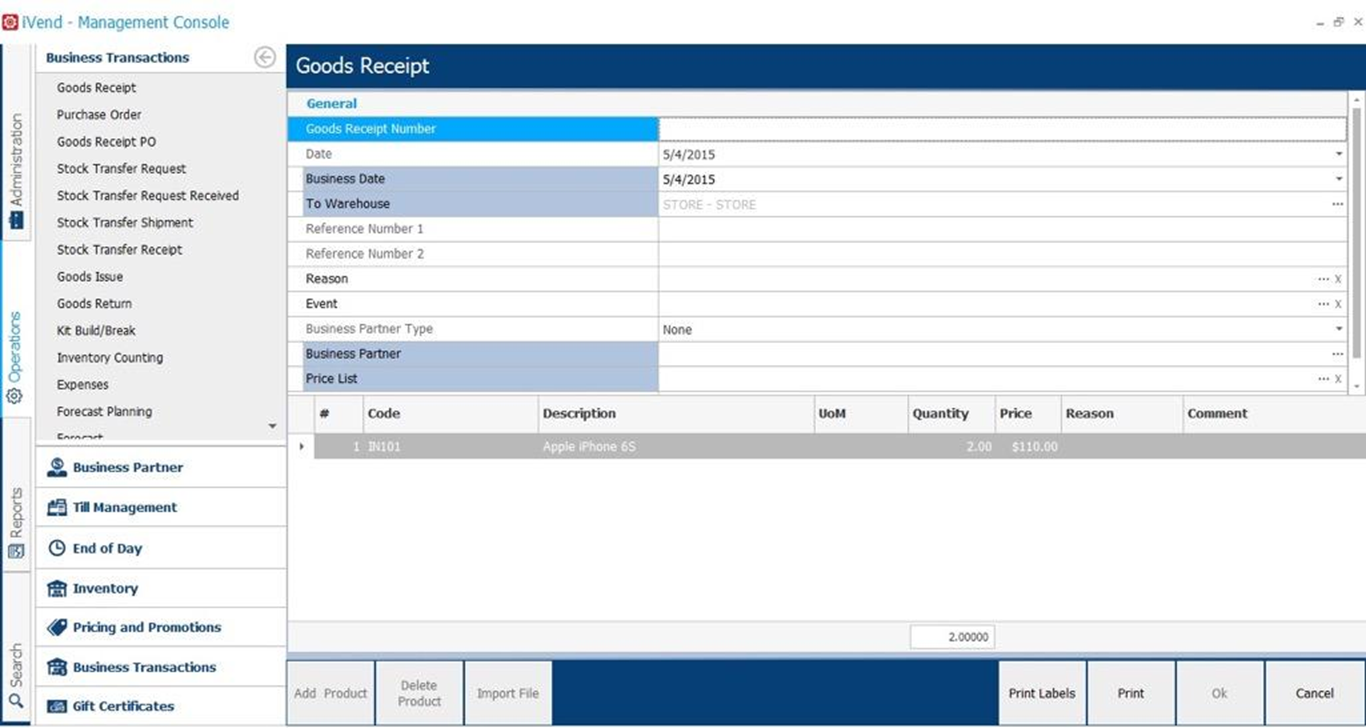Click the Gift Certificates icon
The image size is (1366, 728).
pos(57,706)
